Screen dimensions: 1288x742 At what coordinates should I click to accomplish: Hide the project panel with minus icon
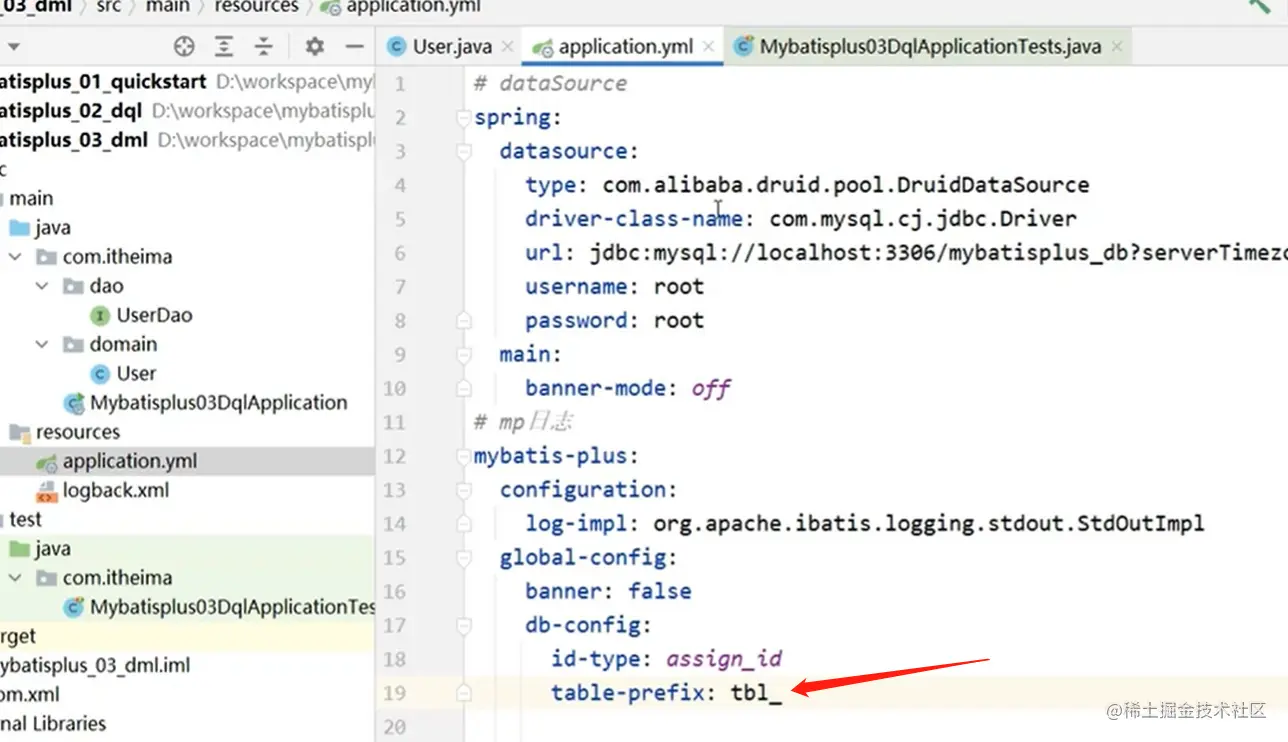(x=354, y=46)
